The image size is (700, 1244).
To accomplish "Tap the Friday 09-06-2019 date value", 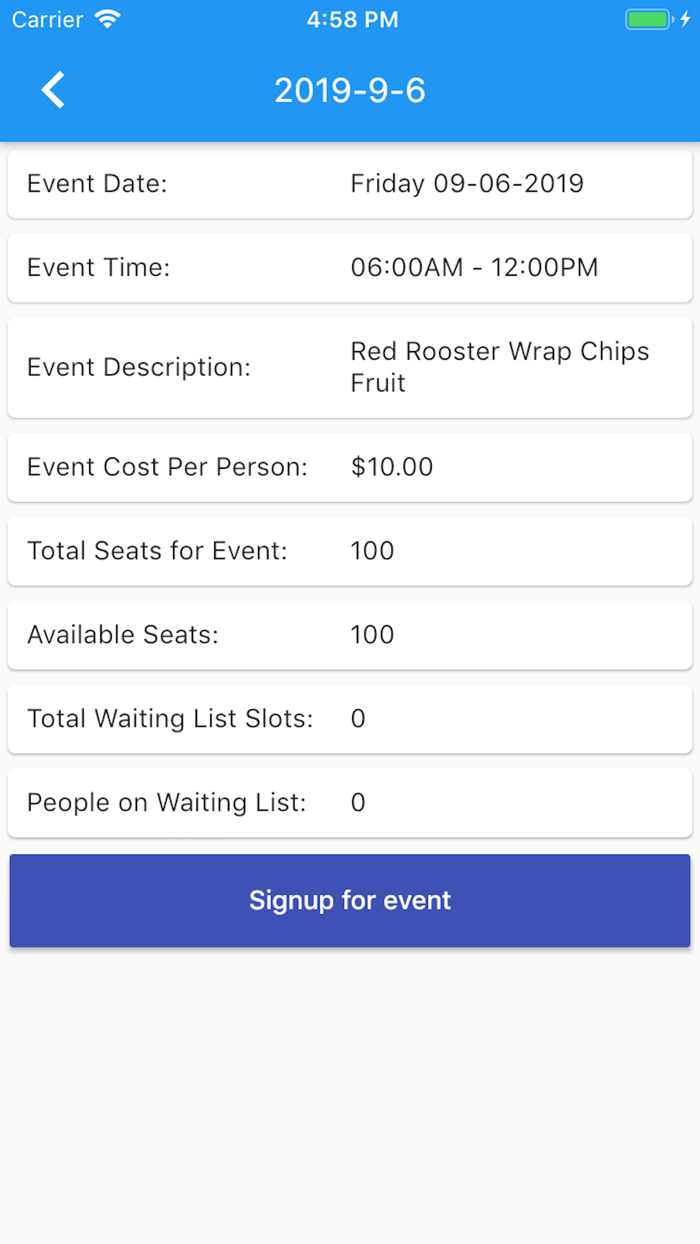I will pos(467,184).
